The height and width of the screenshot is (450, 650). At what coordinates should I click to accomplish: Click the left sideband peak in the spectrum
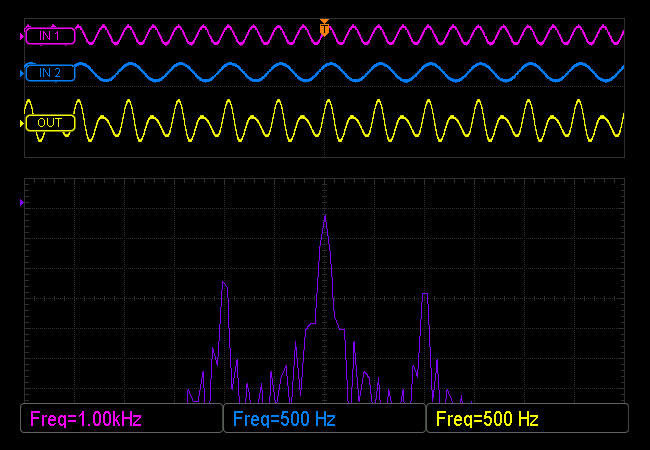coord(224,284)
